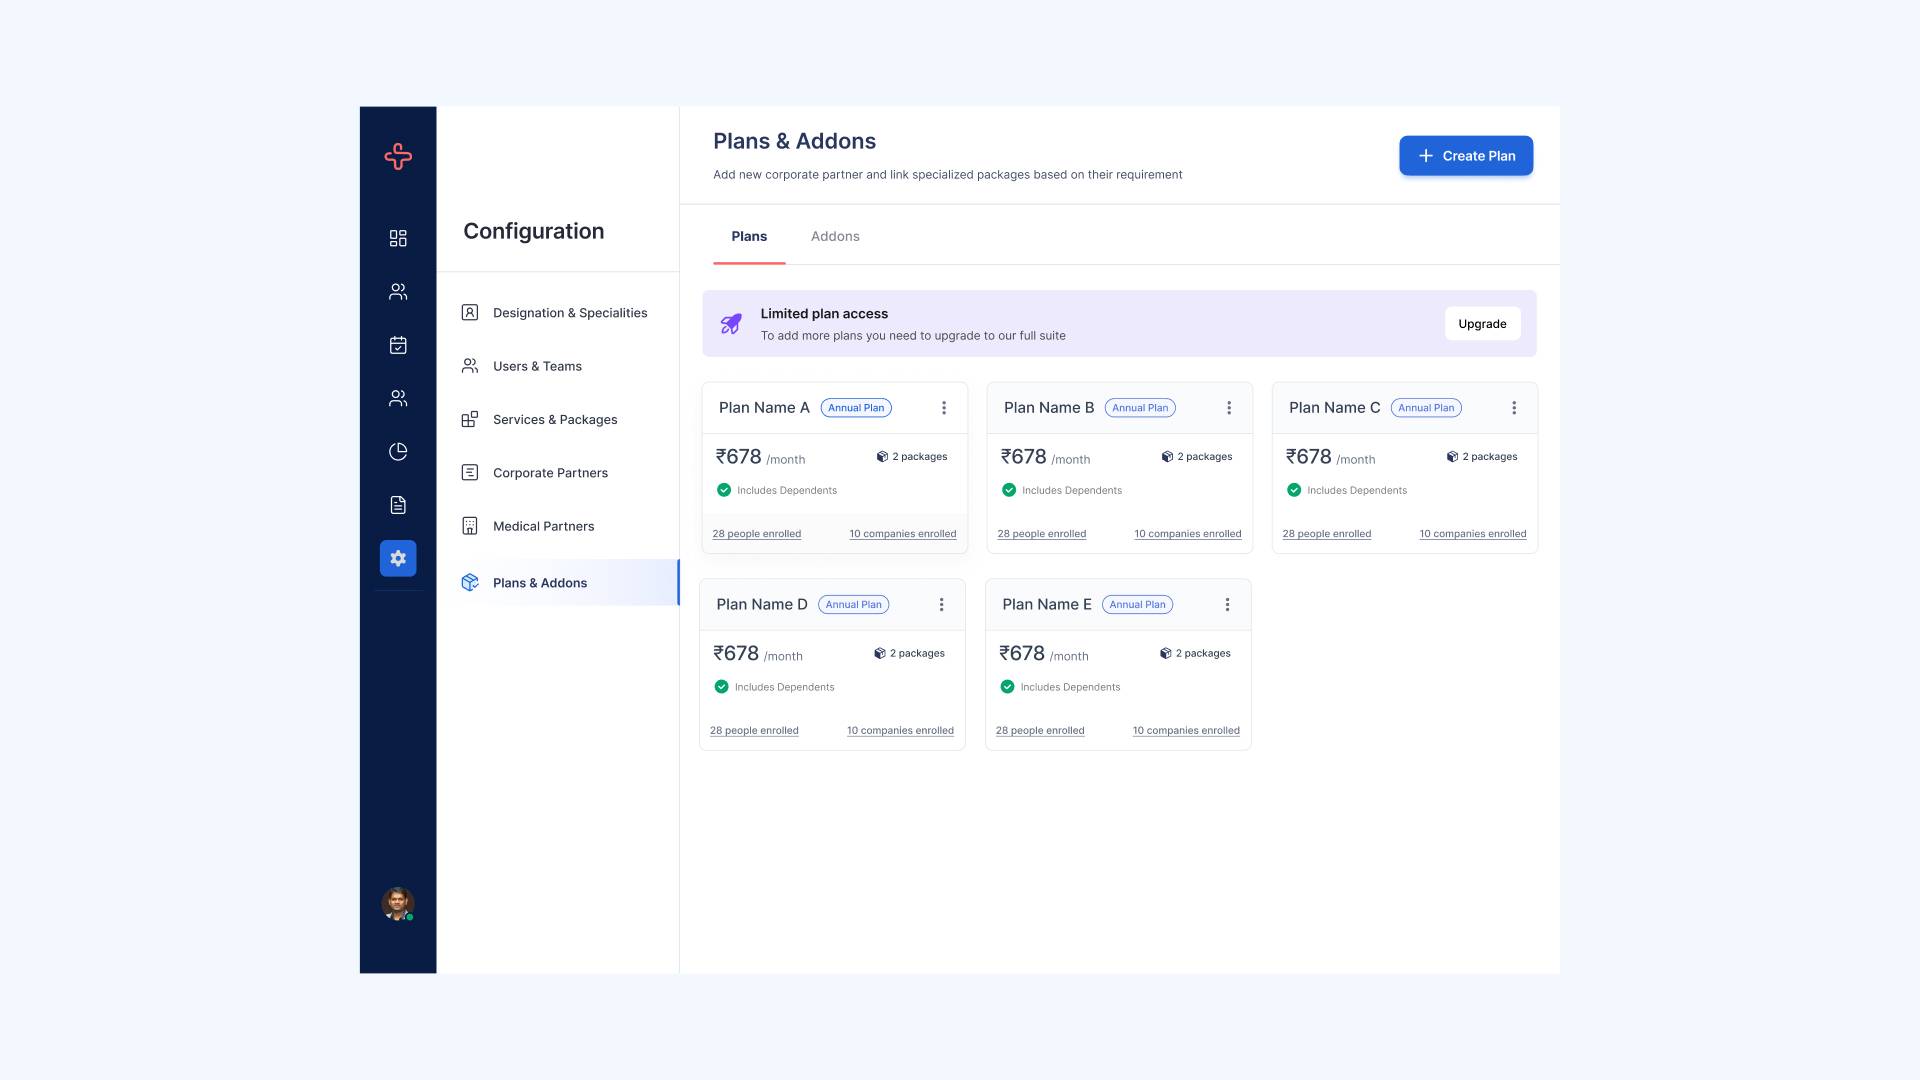
Task: Click the profile avatar at sidebar bottom
Action: tap(396, 904)
